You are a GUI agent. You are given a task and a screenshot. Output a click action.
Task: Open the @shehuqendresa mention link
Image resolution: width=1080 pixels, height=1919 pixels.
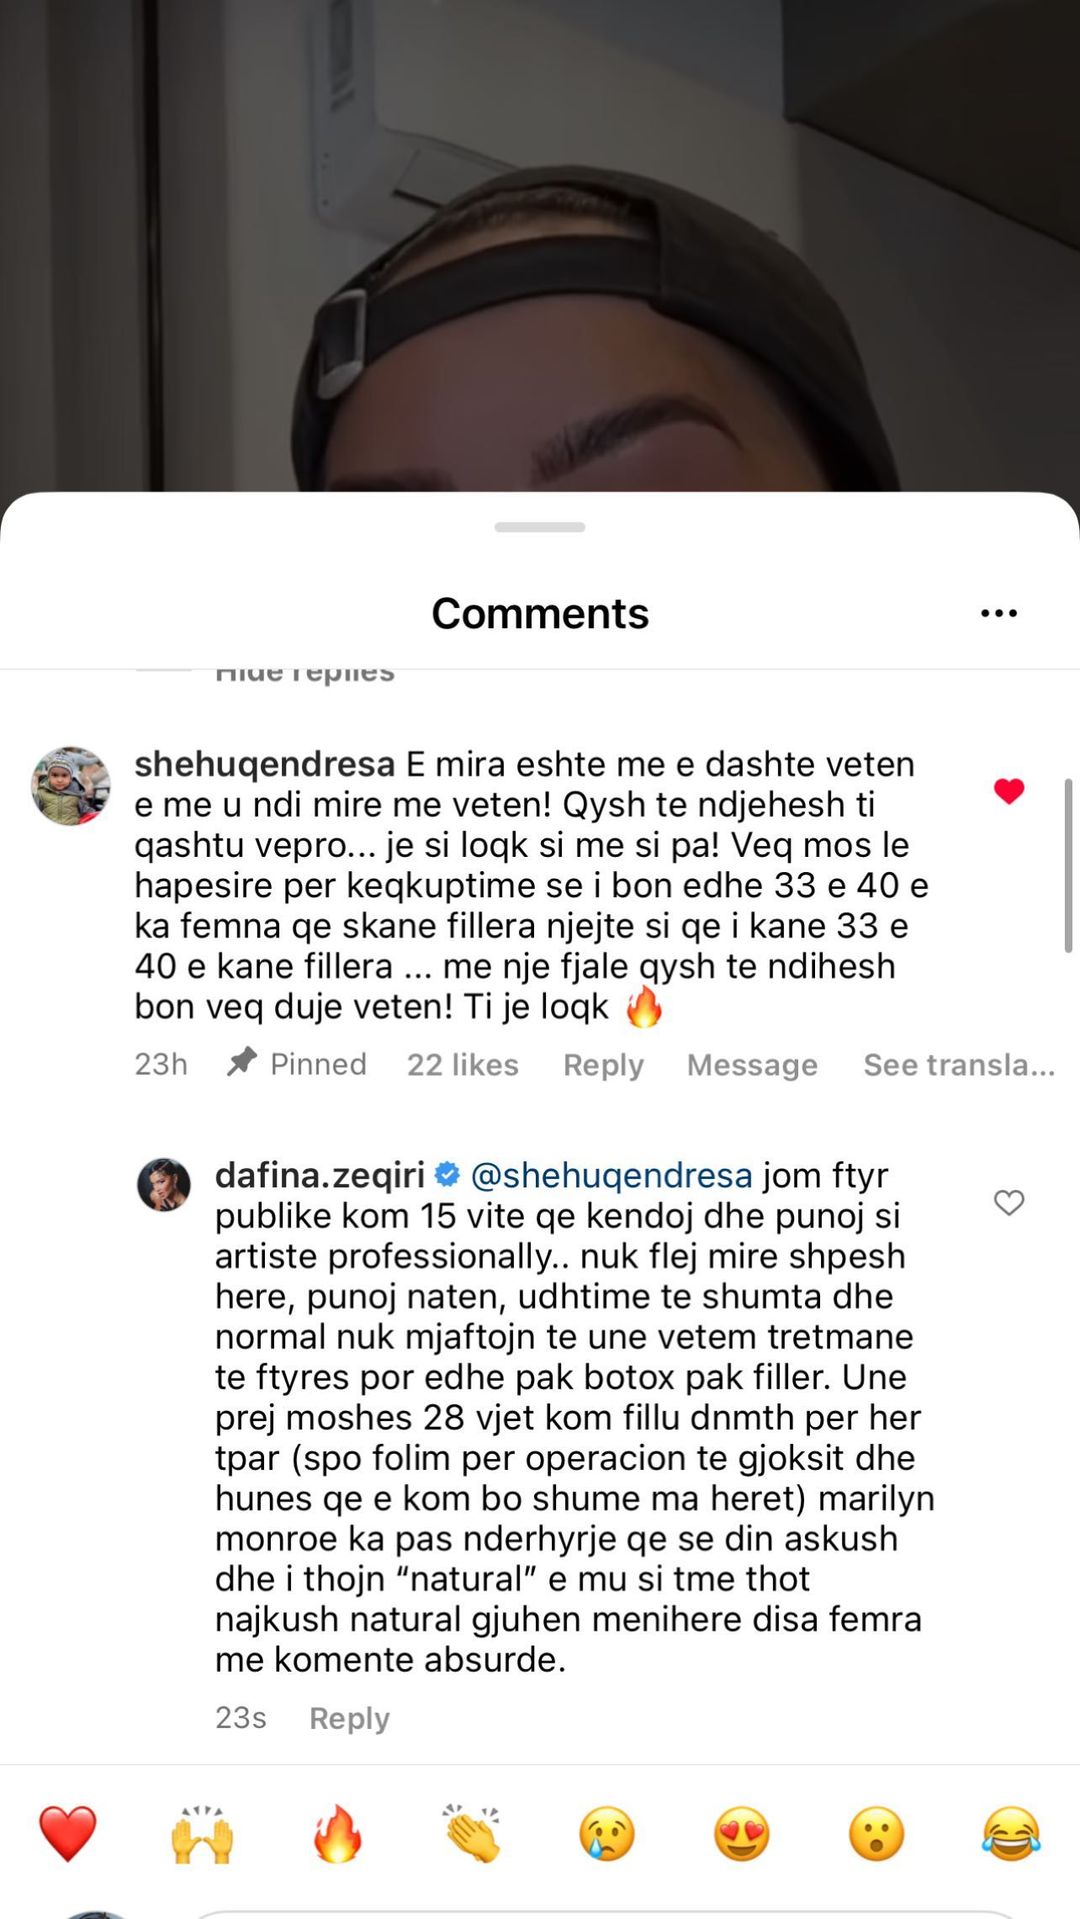[611, 1175]
